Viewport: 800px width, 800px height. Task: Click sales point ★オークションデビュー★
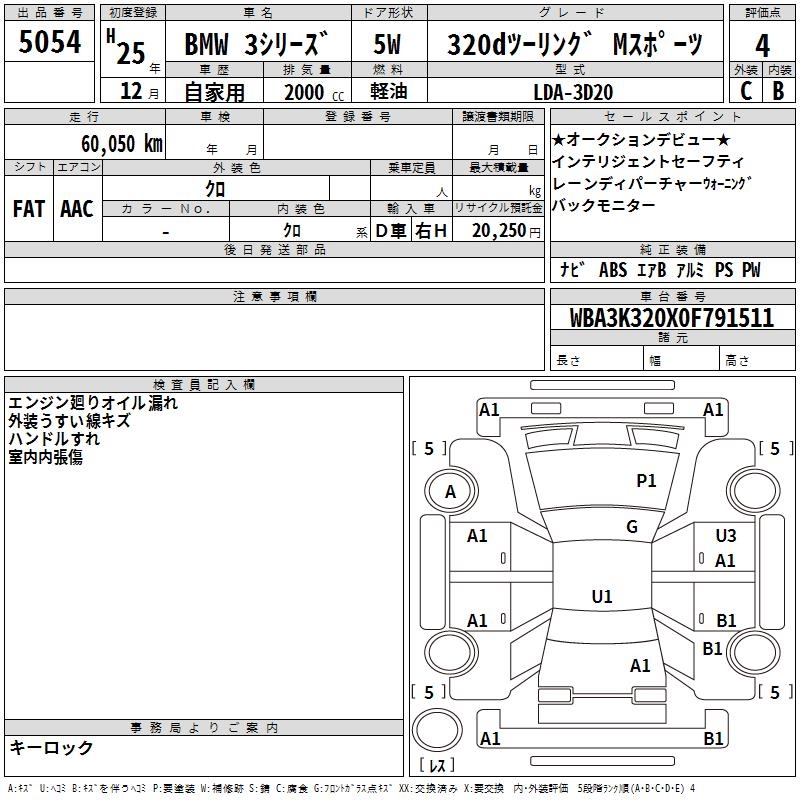[641, 139]
